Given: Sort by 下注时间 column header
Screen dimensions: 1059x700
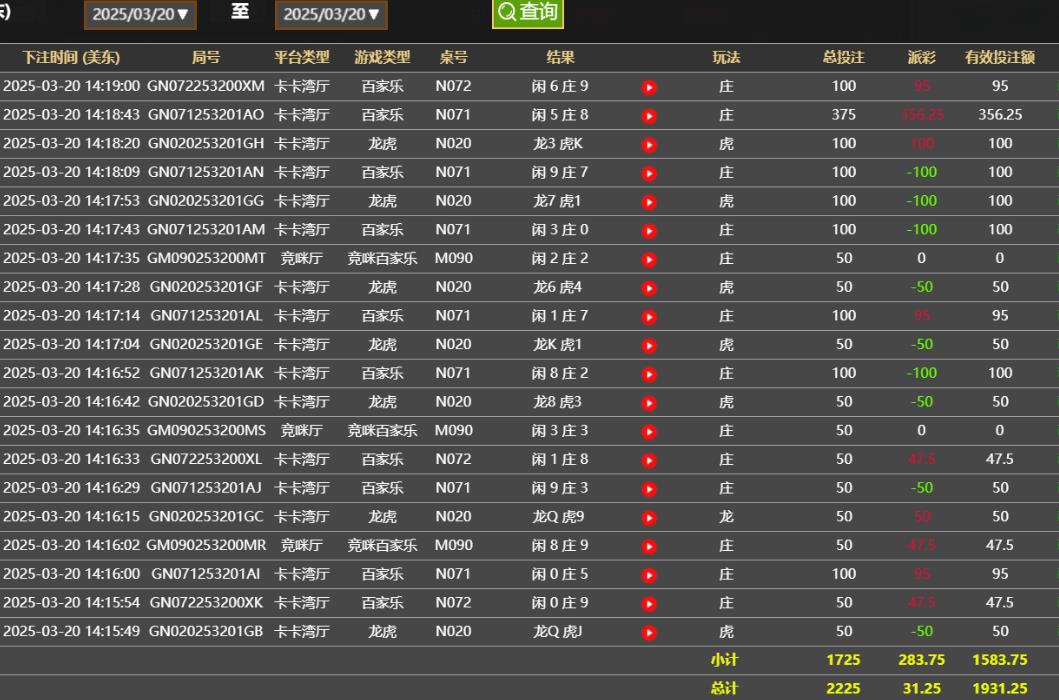Looking at the screenshot, I should tap(71, 58).
